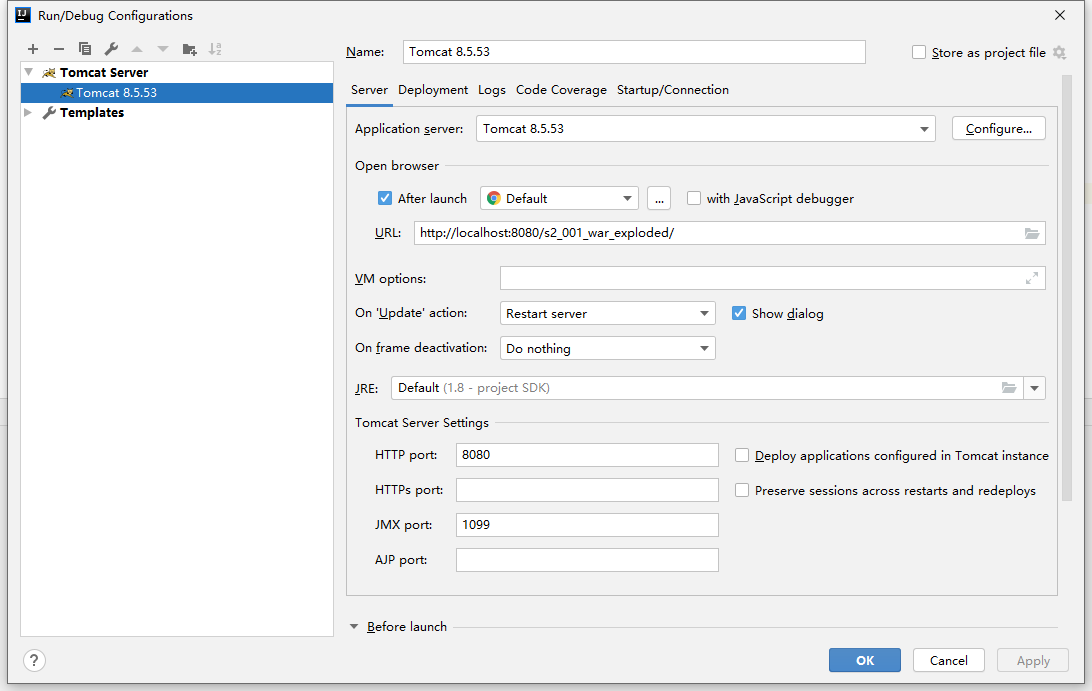Click the Move Down arrow icon
Screen dimensions: 1092x691
pyautogui.click(x=163, y=49)
